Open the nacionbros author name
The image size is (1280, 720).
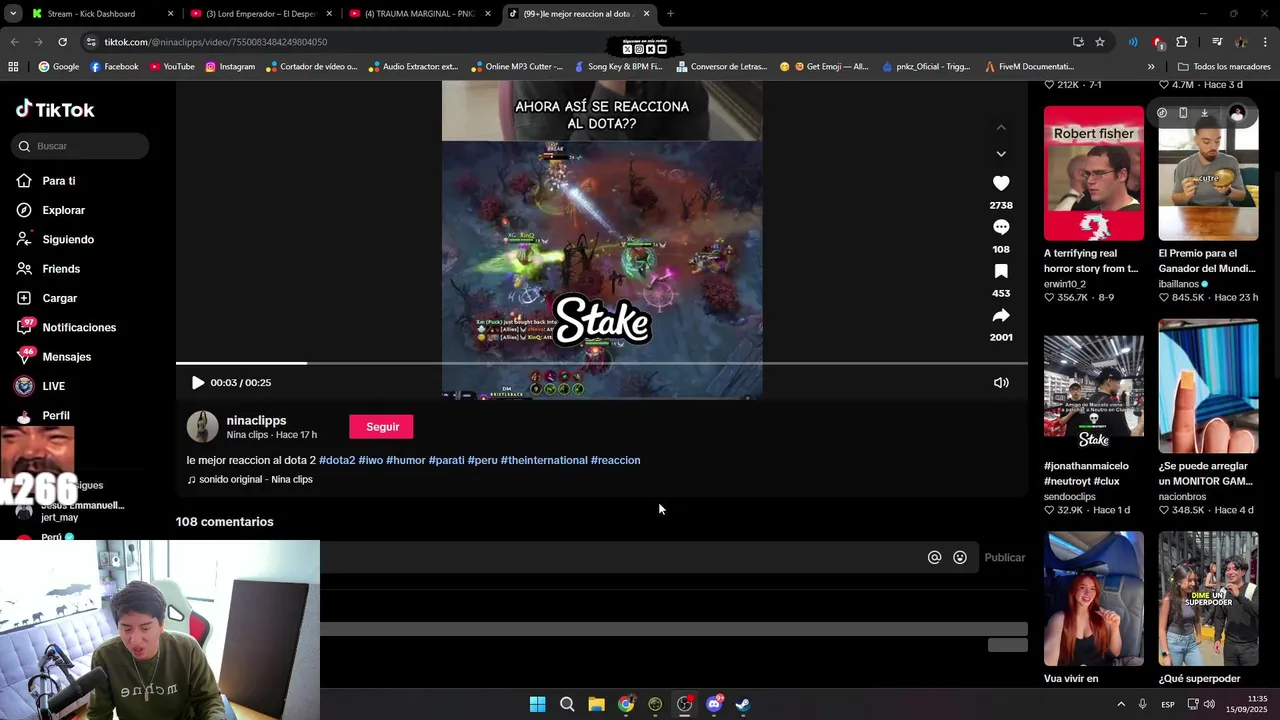[1184, 497]
